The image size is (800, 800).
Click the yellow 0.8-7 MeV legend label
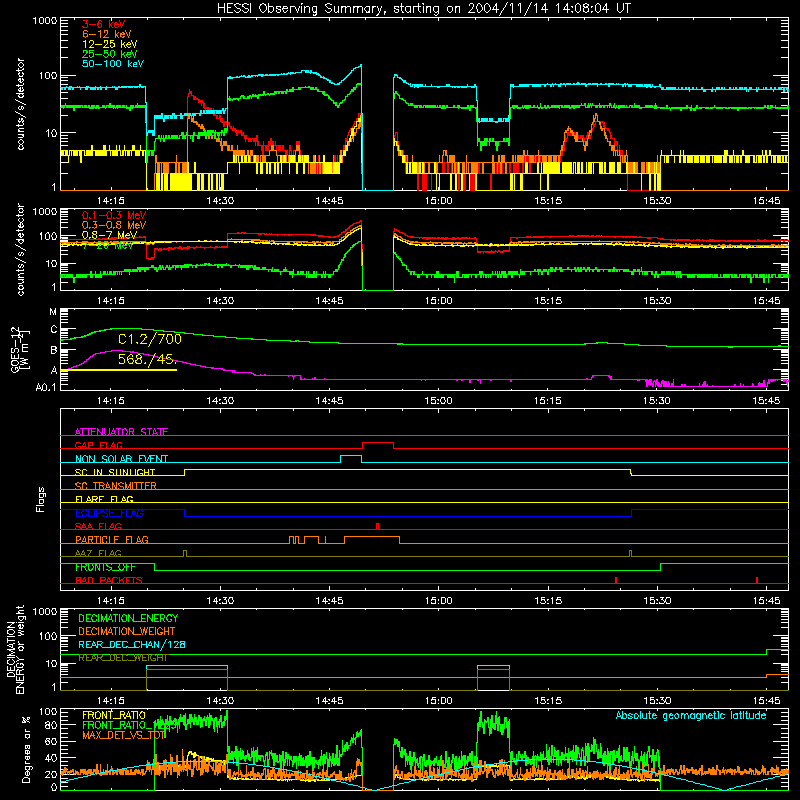[110, 235]
